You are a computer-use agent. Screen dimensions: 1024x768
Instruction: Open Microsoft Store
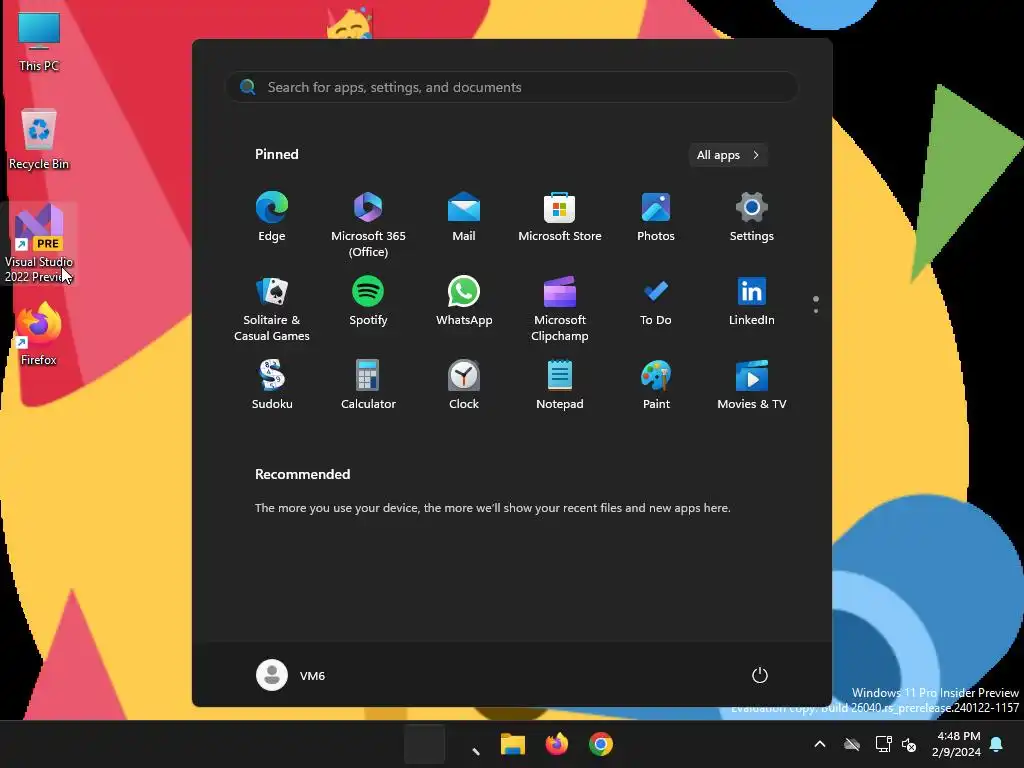[560, 217]
